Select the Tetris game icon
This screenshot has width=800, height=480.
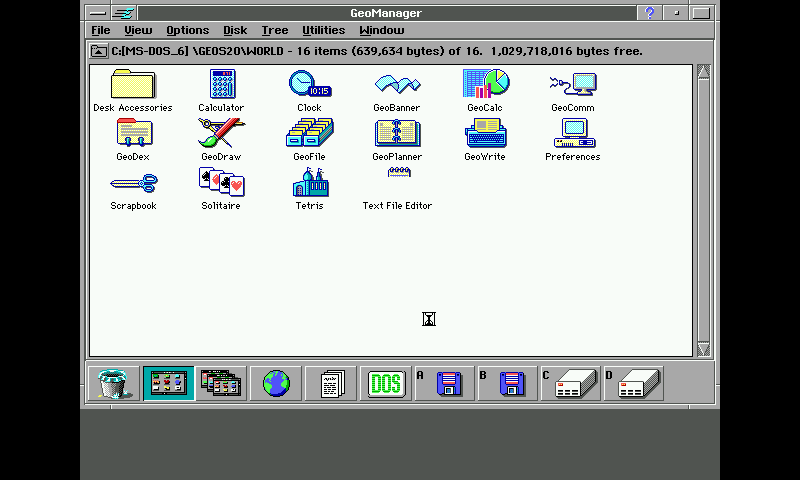pyautogui.click(x=309, y=183)
